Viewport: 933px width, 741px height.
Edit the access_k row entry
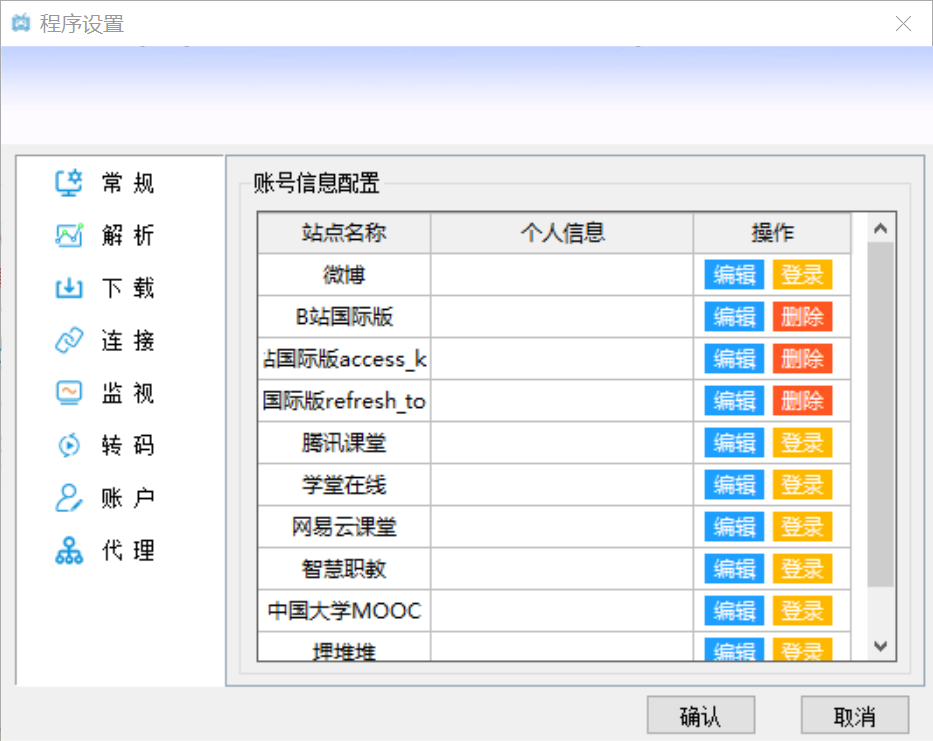coord(734,359)
